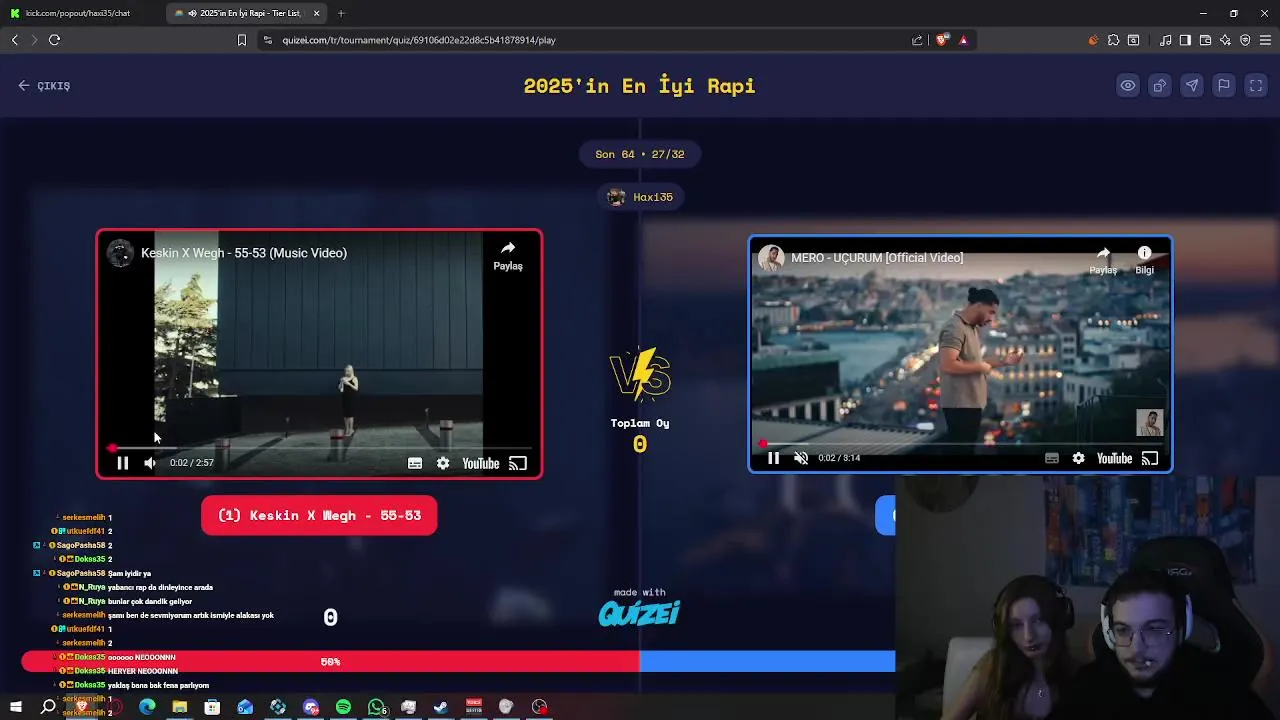Report quiz using the flag icon

tap(1224, 86)
